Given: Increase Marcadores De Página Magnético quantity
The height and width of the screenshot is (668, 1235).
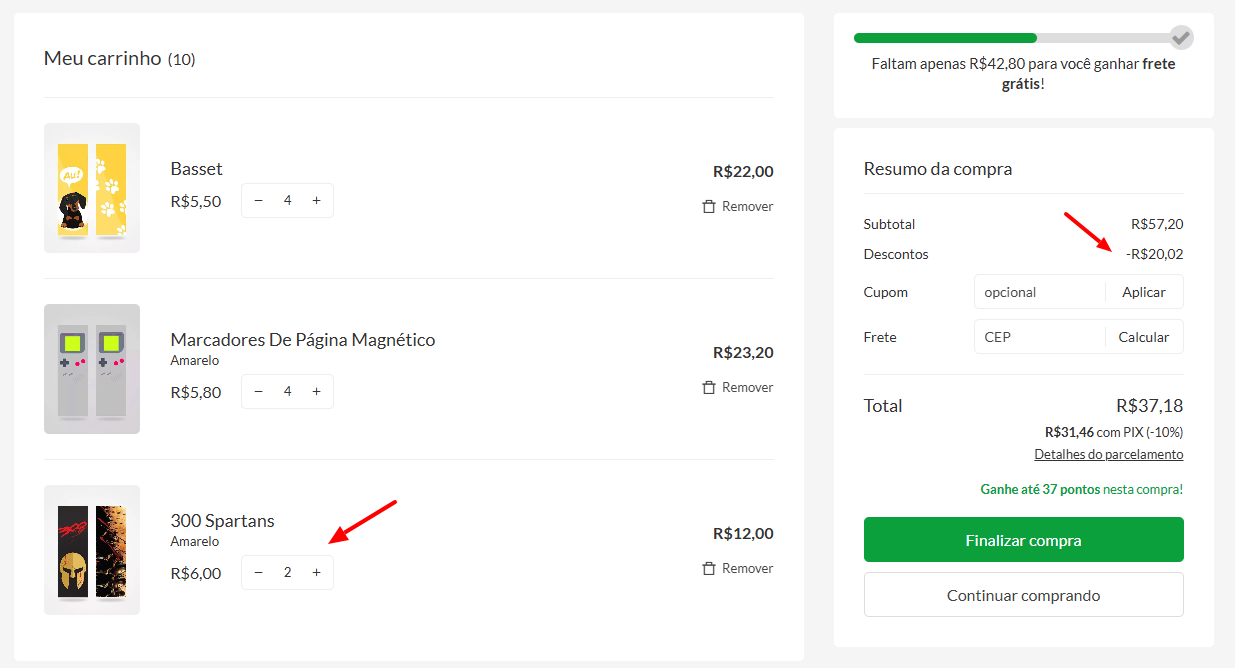Looking at the screenshot, I should click(316, 392).
